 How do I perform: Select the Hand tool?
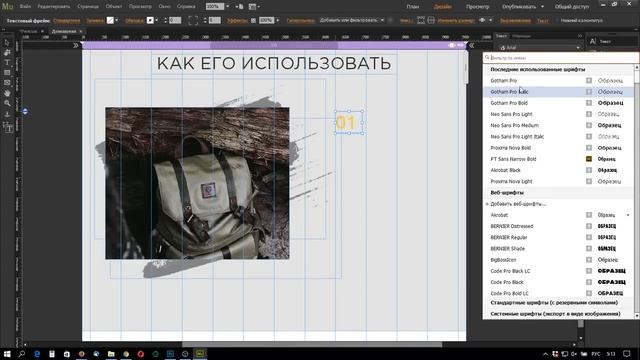pos(7,93)
